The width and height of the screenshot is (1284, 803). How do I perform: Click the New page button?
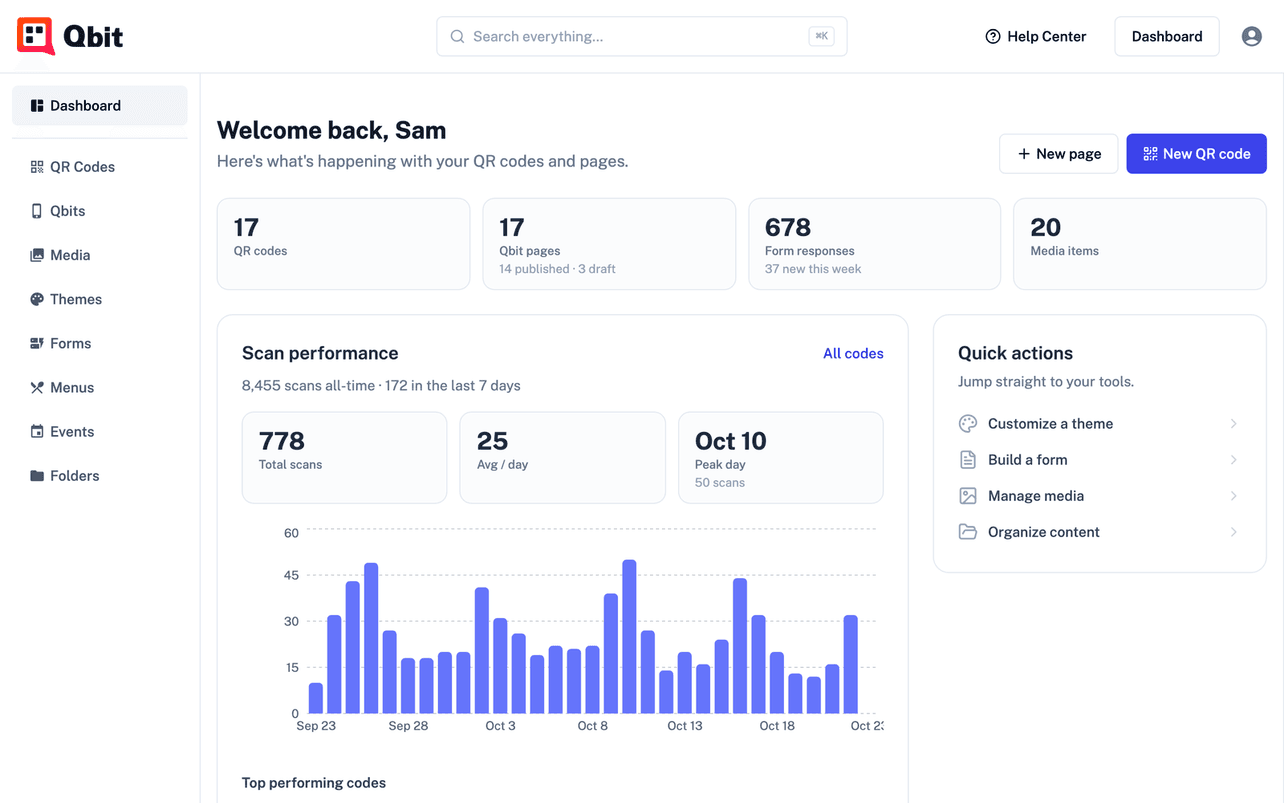click(x=1059, y=154)
